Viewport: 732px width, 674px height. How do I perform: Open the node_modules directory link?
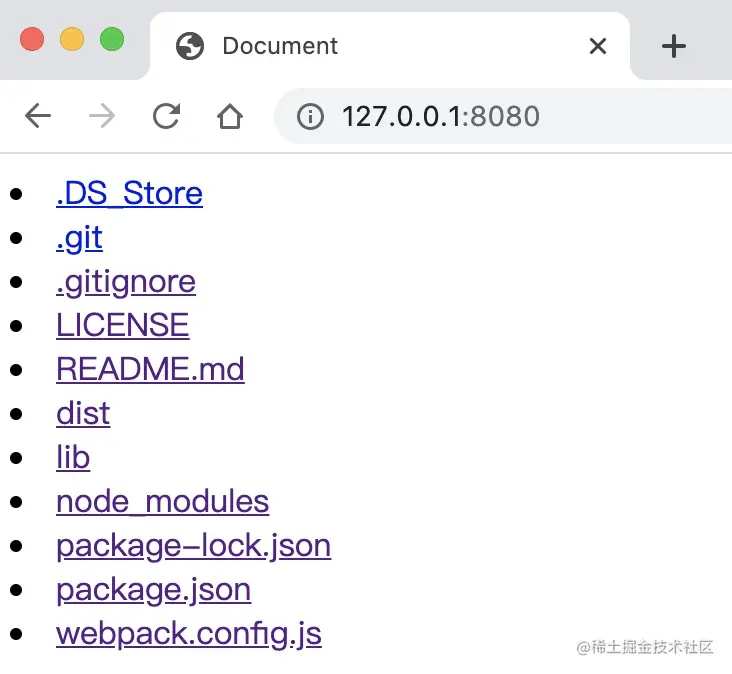pyautogui.click(x=162, y=502)
